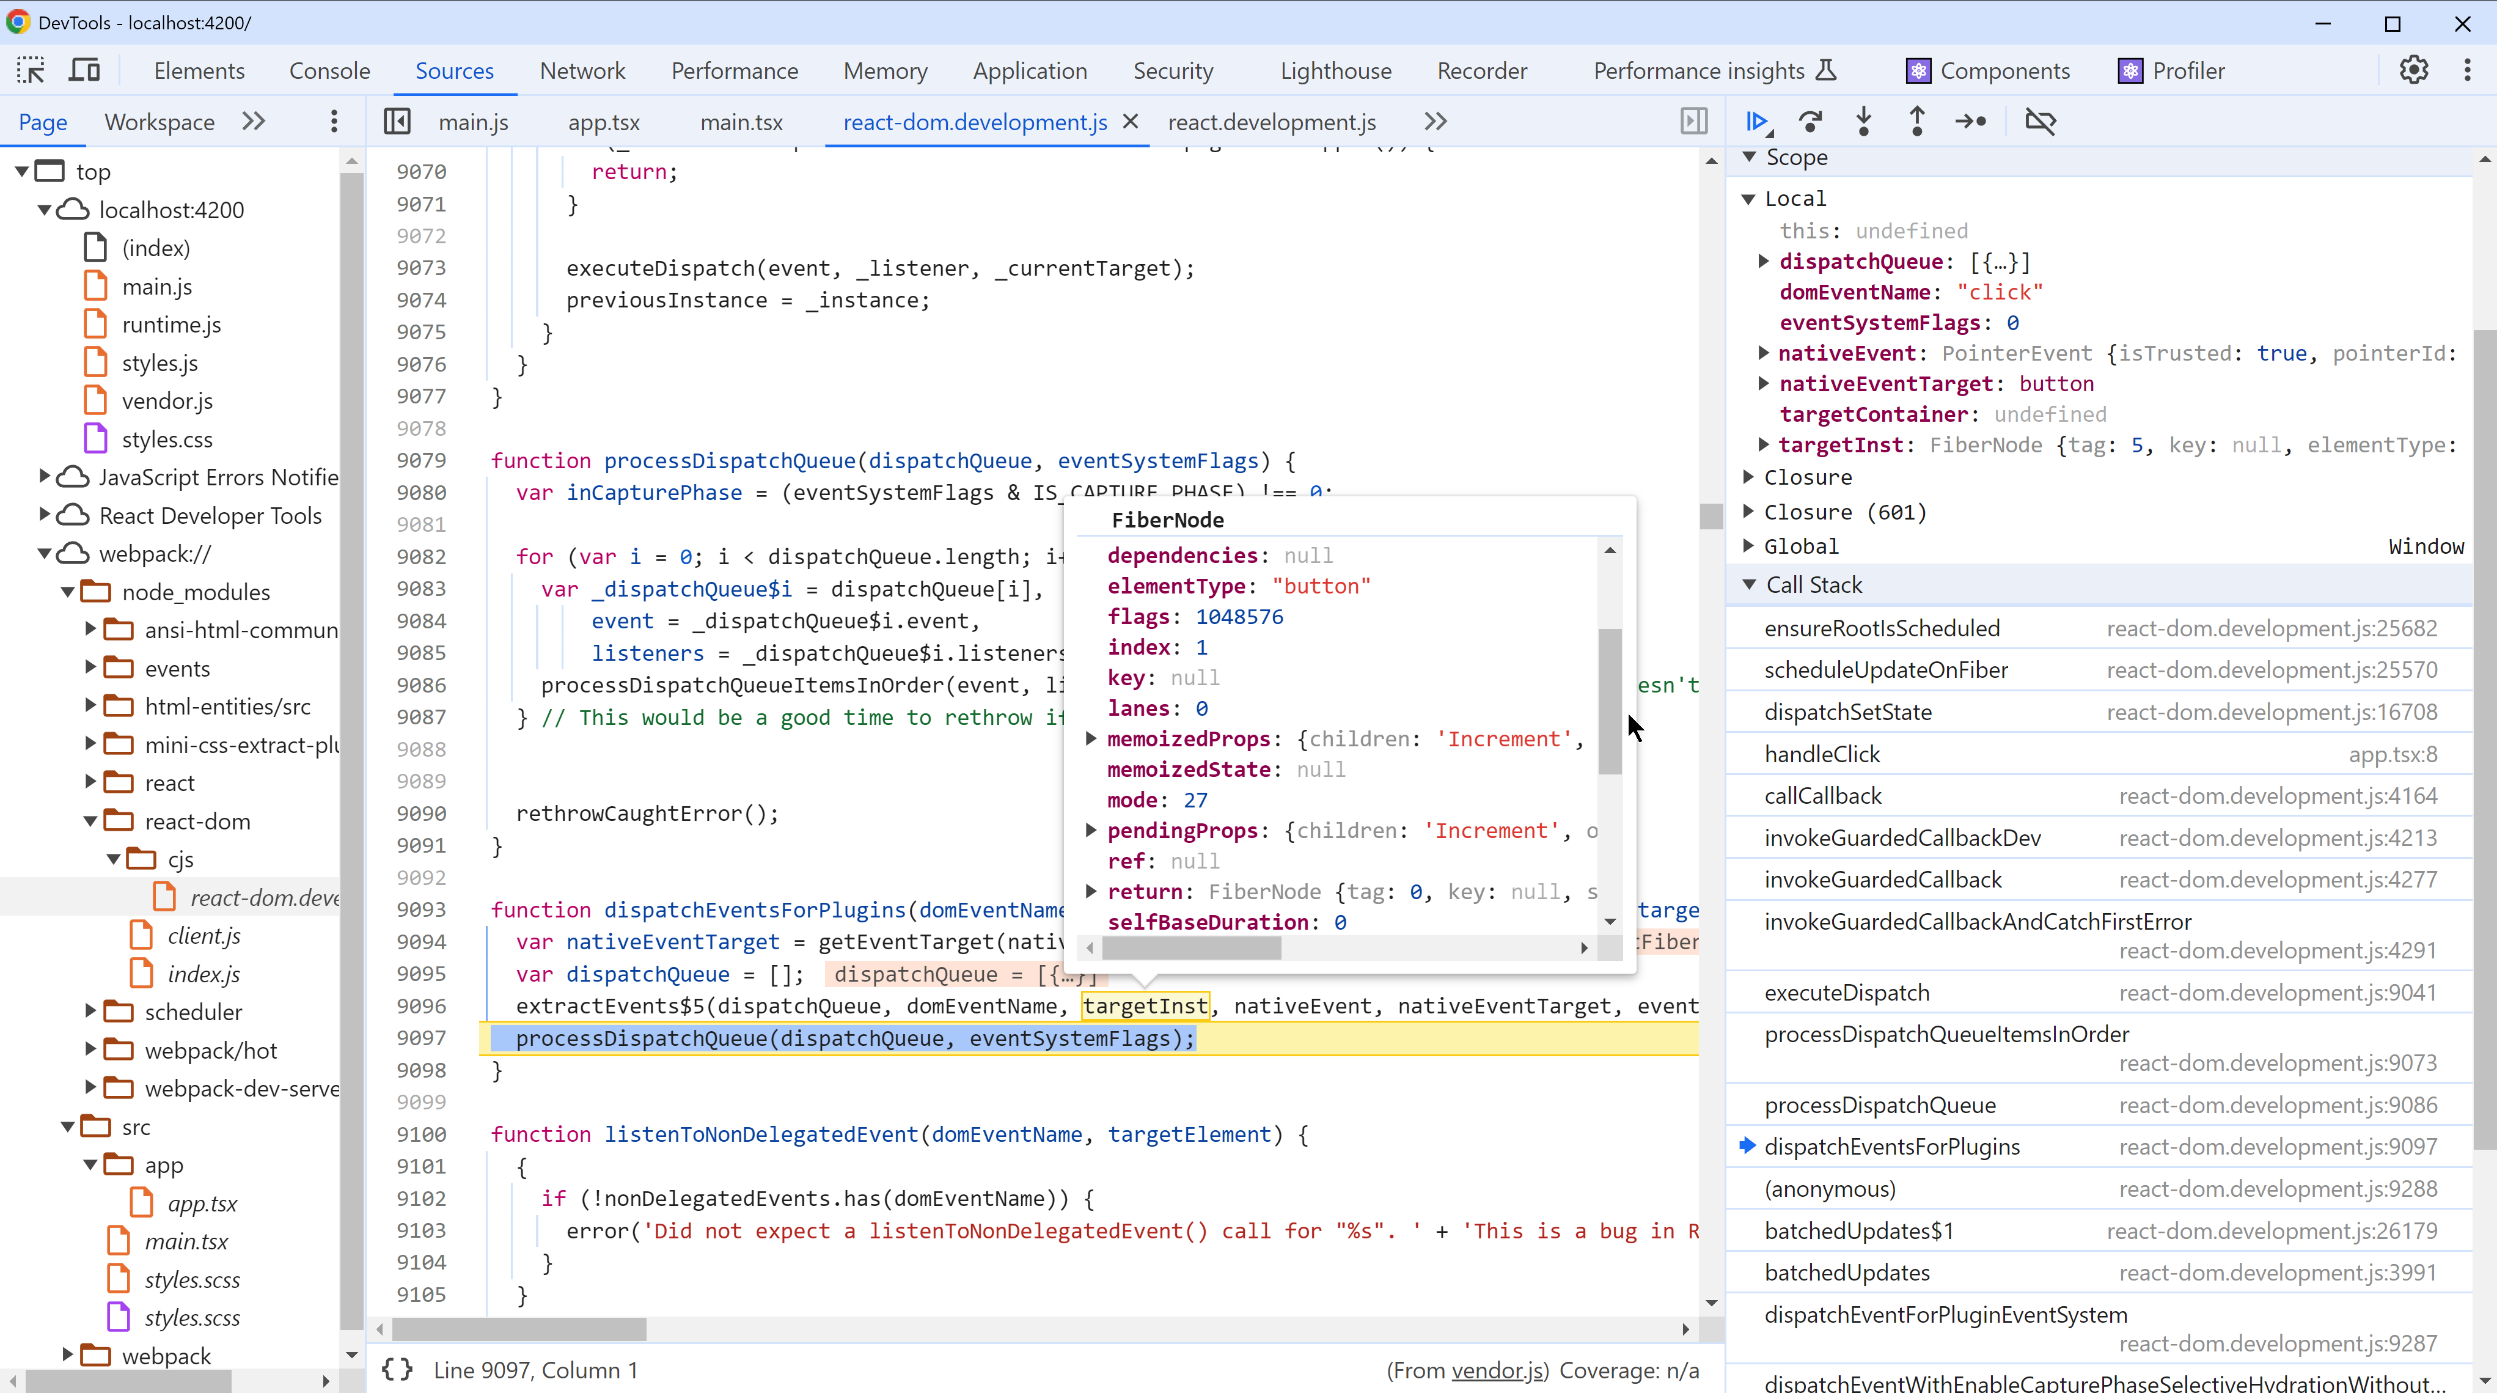The image size is (2497, 1393).
Task: Expand the webpack-dev-server folder
Action: tap(90, 1088)
